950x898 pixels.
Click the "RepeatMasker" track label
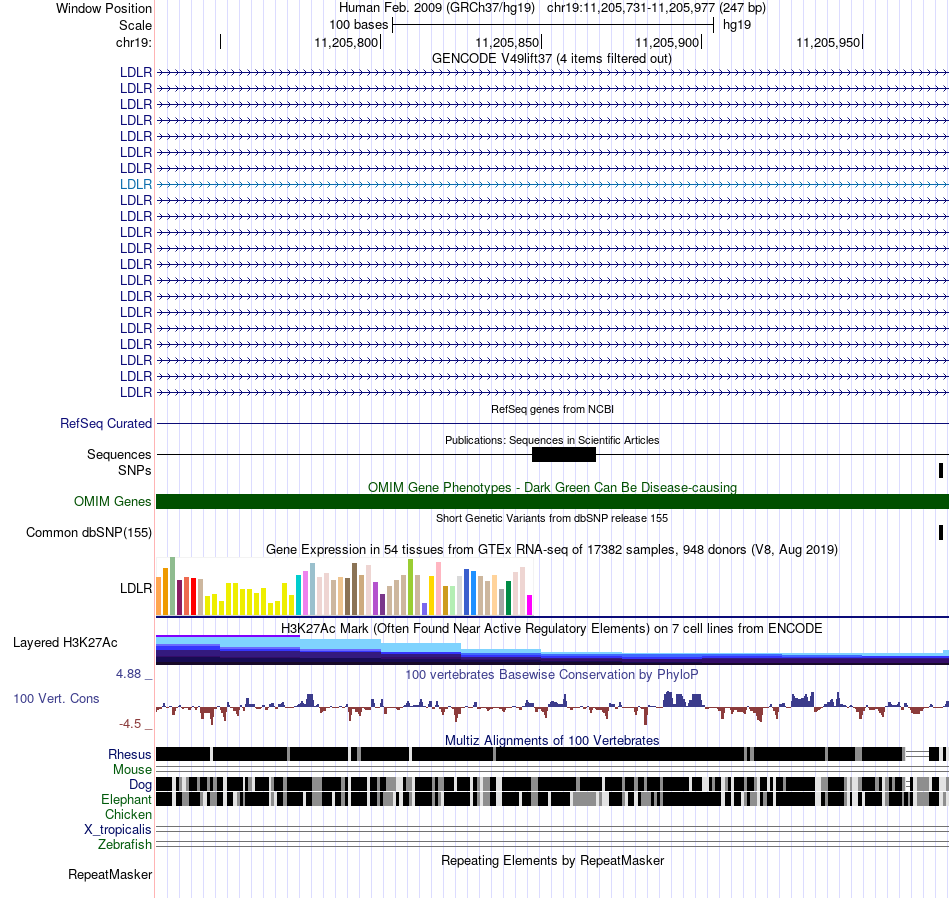(x=110, y=875)
